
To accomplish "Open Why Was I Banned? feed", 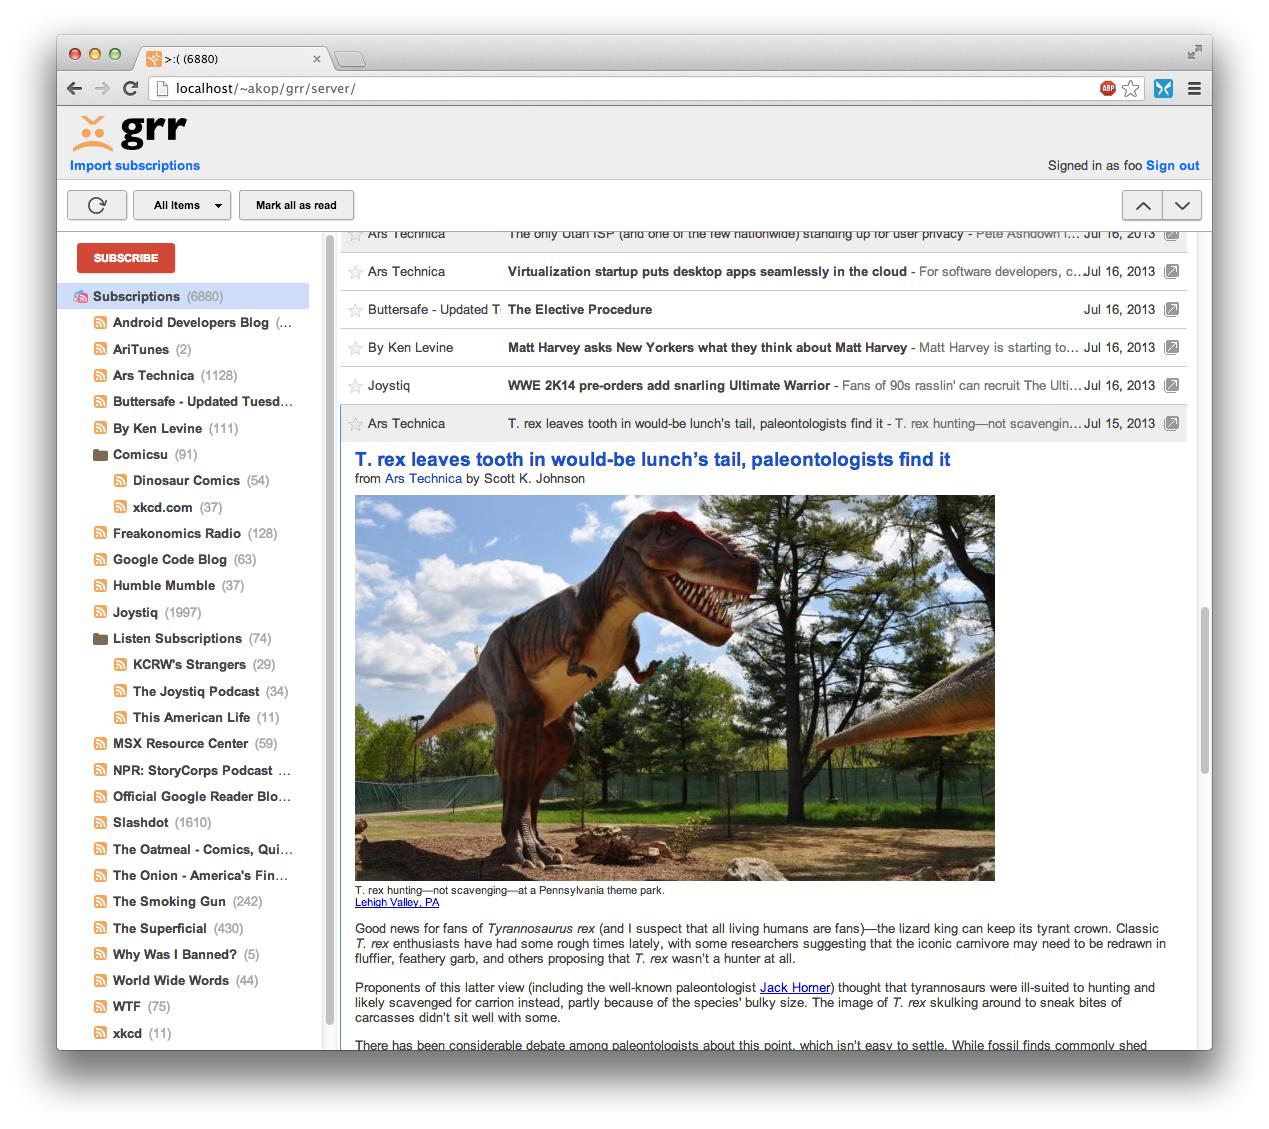I will 175,954.
